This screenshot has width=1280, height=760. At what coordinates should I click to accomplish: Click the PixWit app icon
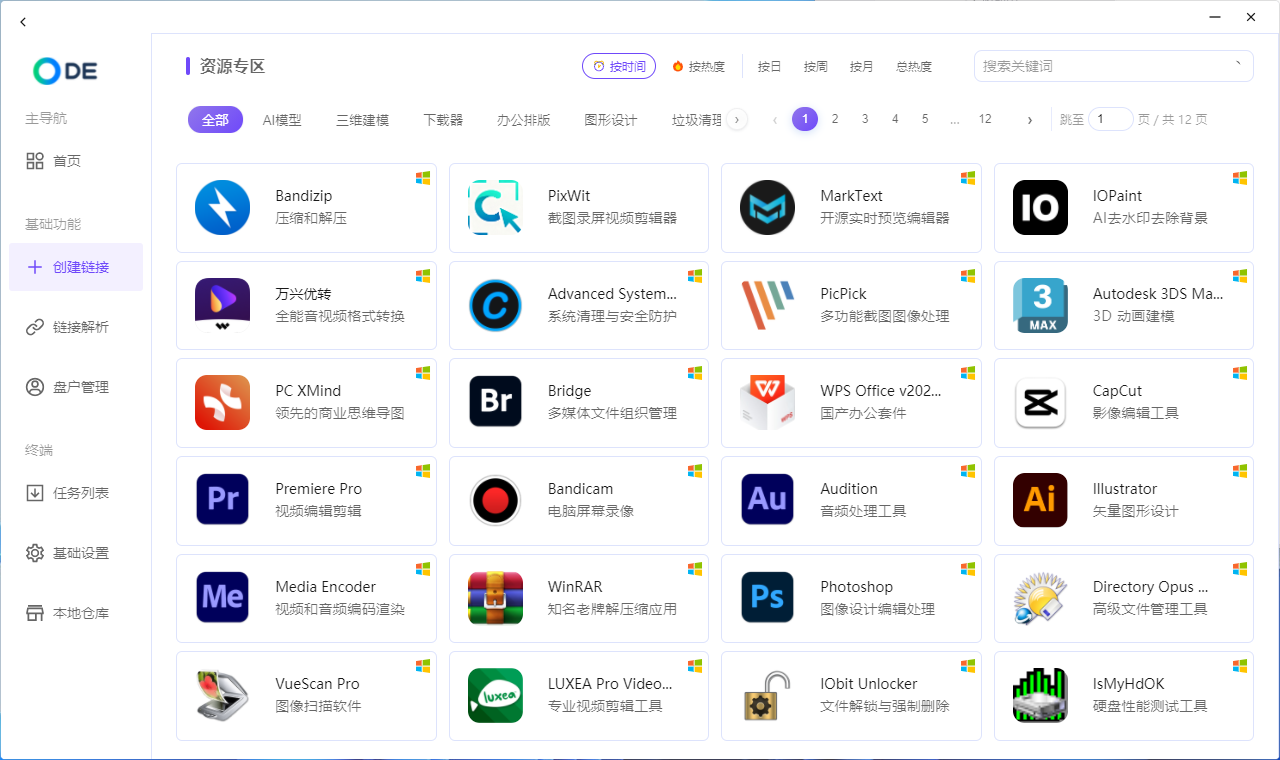(495, 208)
